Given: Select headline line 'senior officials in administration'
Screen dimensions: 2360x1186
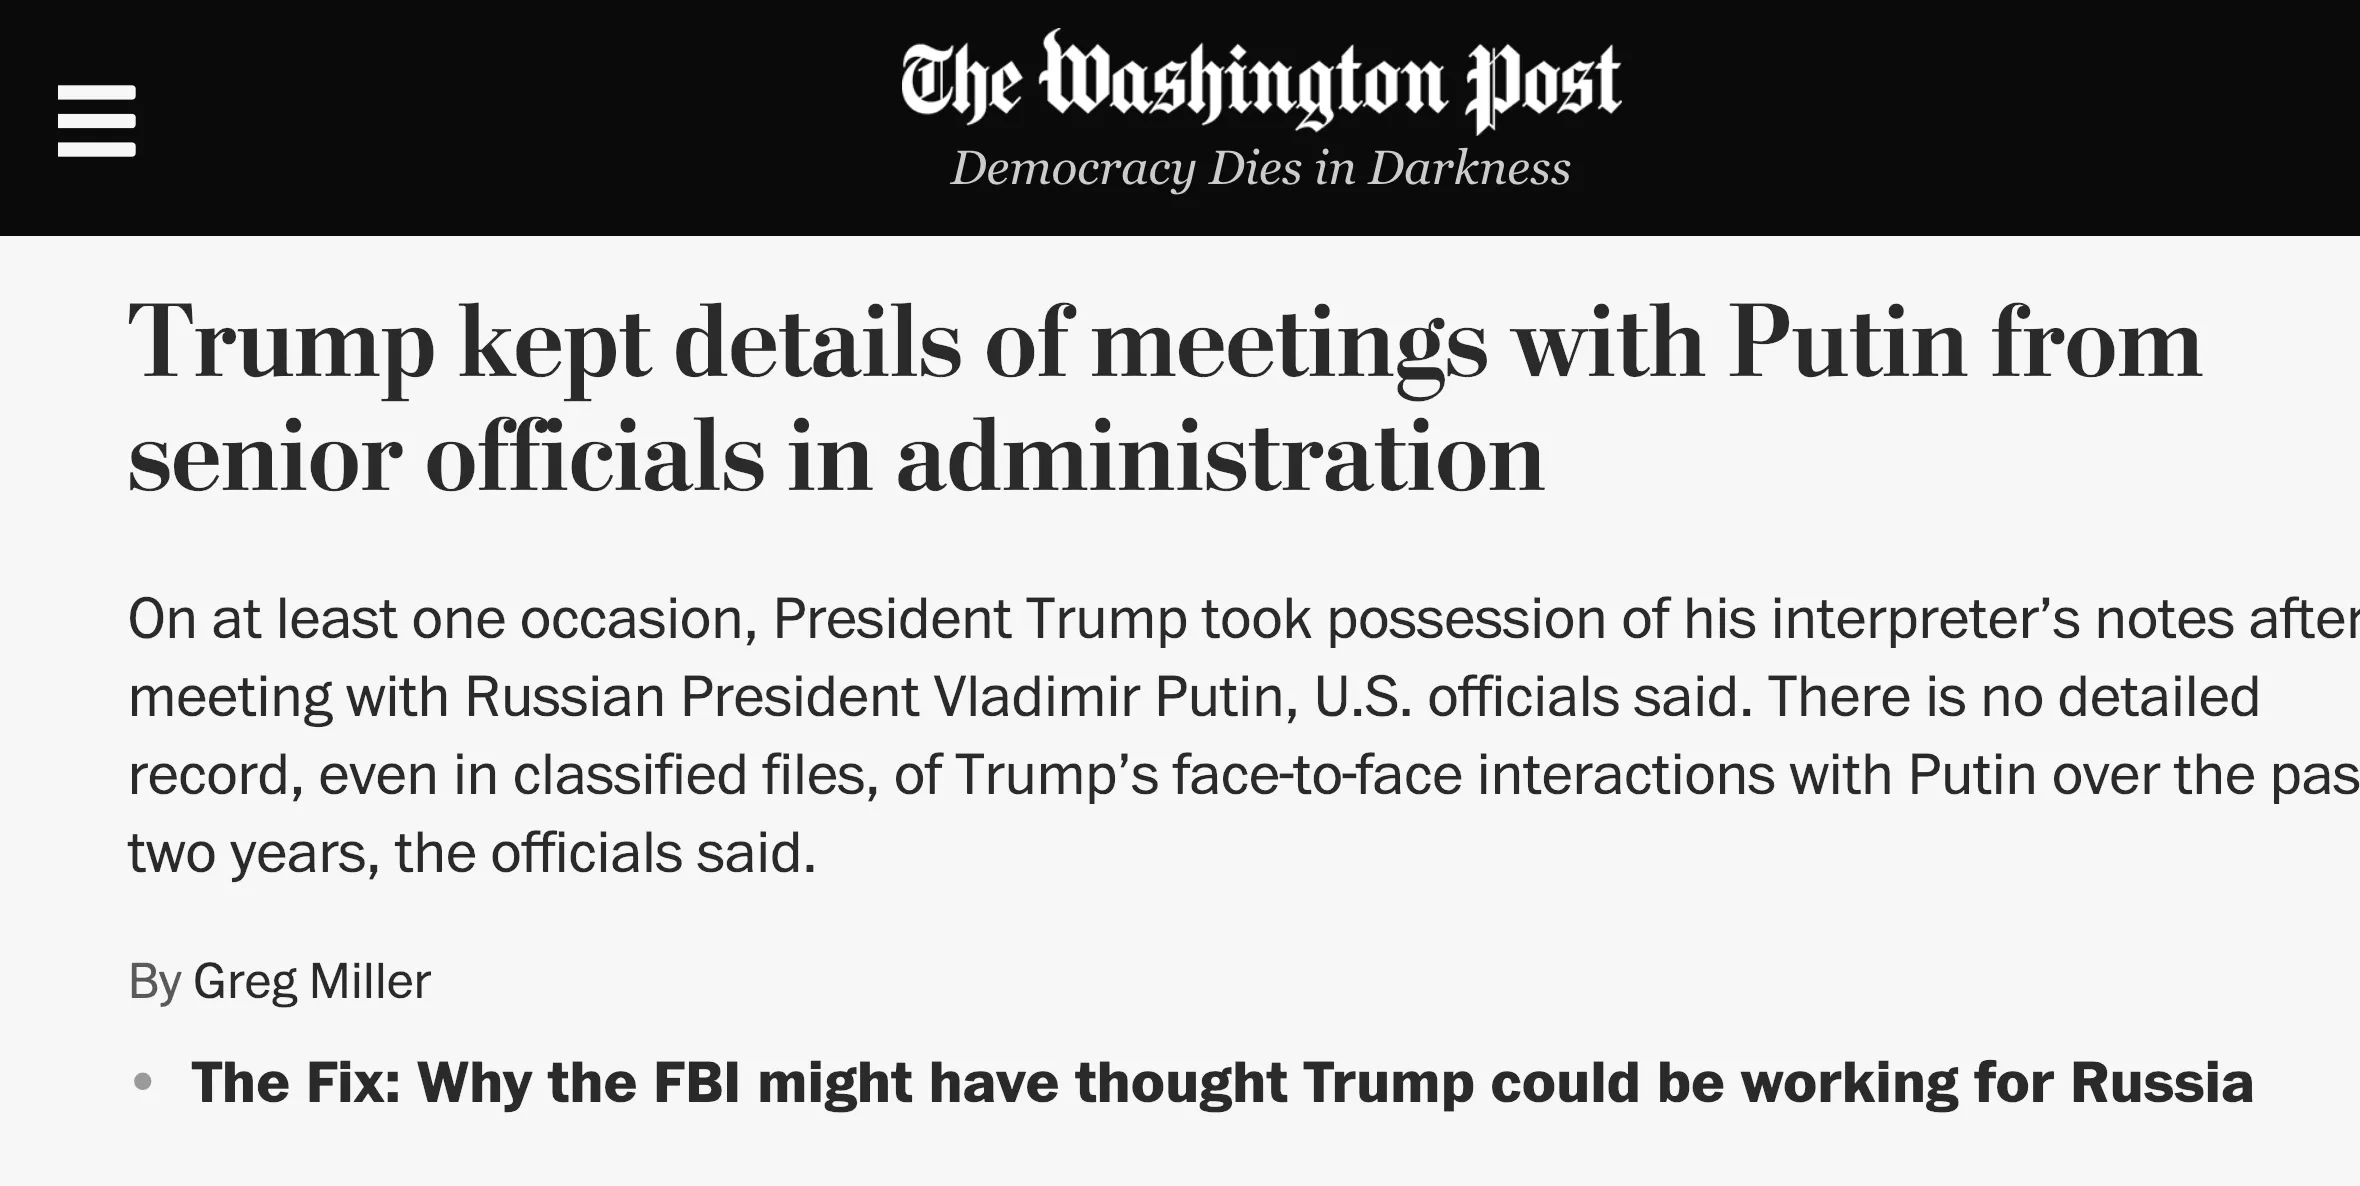Looking at the screenshot, I should [836, 458].
